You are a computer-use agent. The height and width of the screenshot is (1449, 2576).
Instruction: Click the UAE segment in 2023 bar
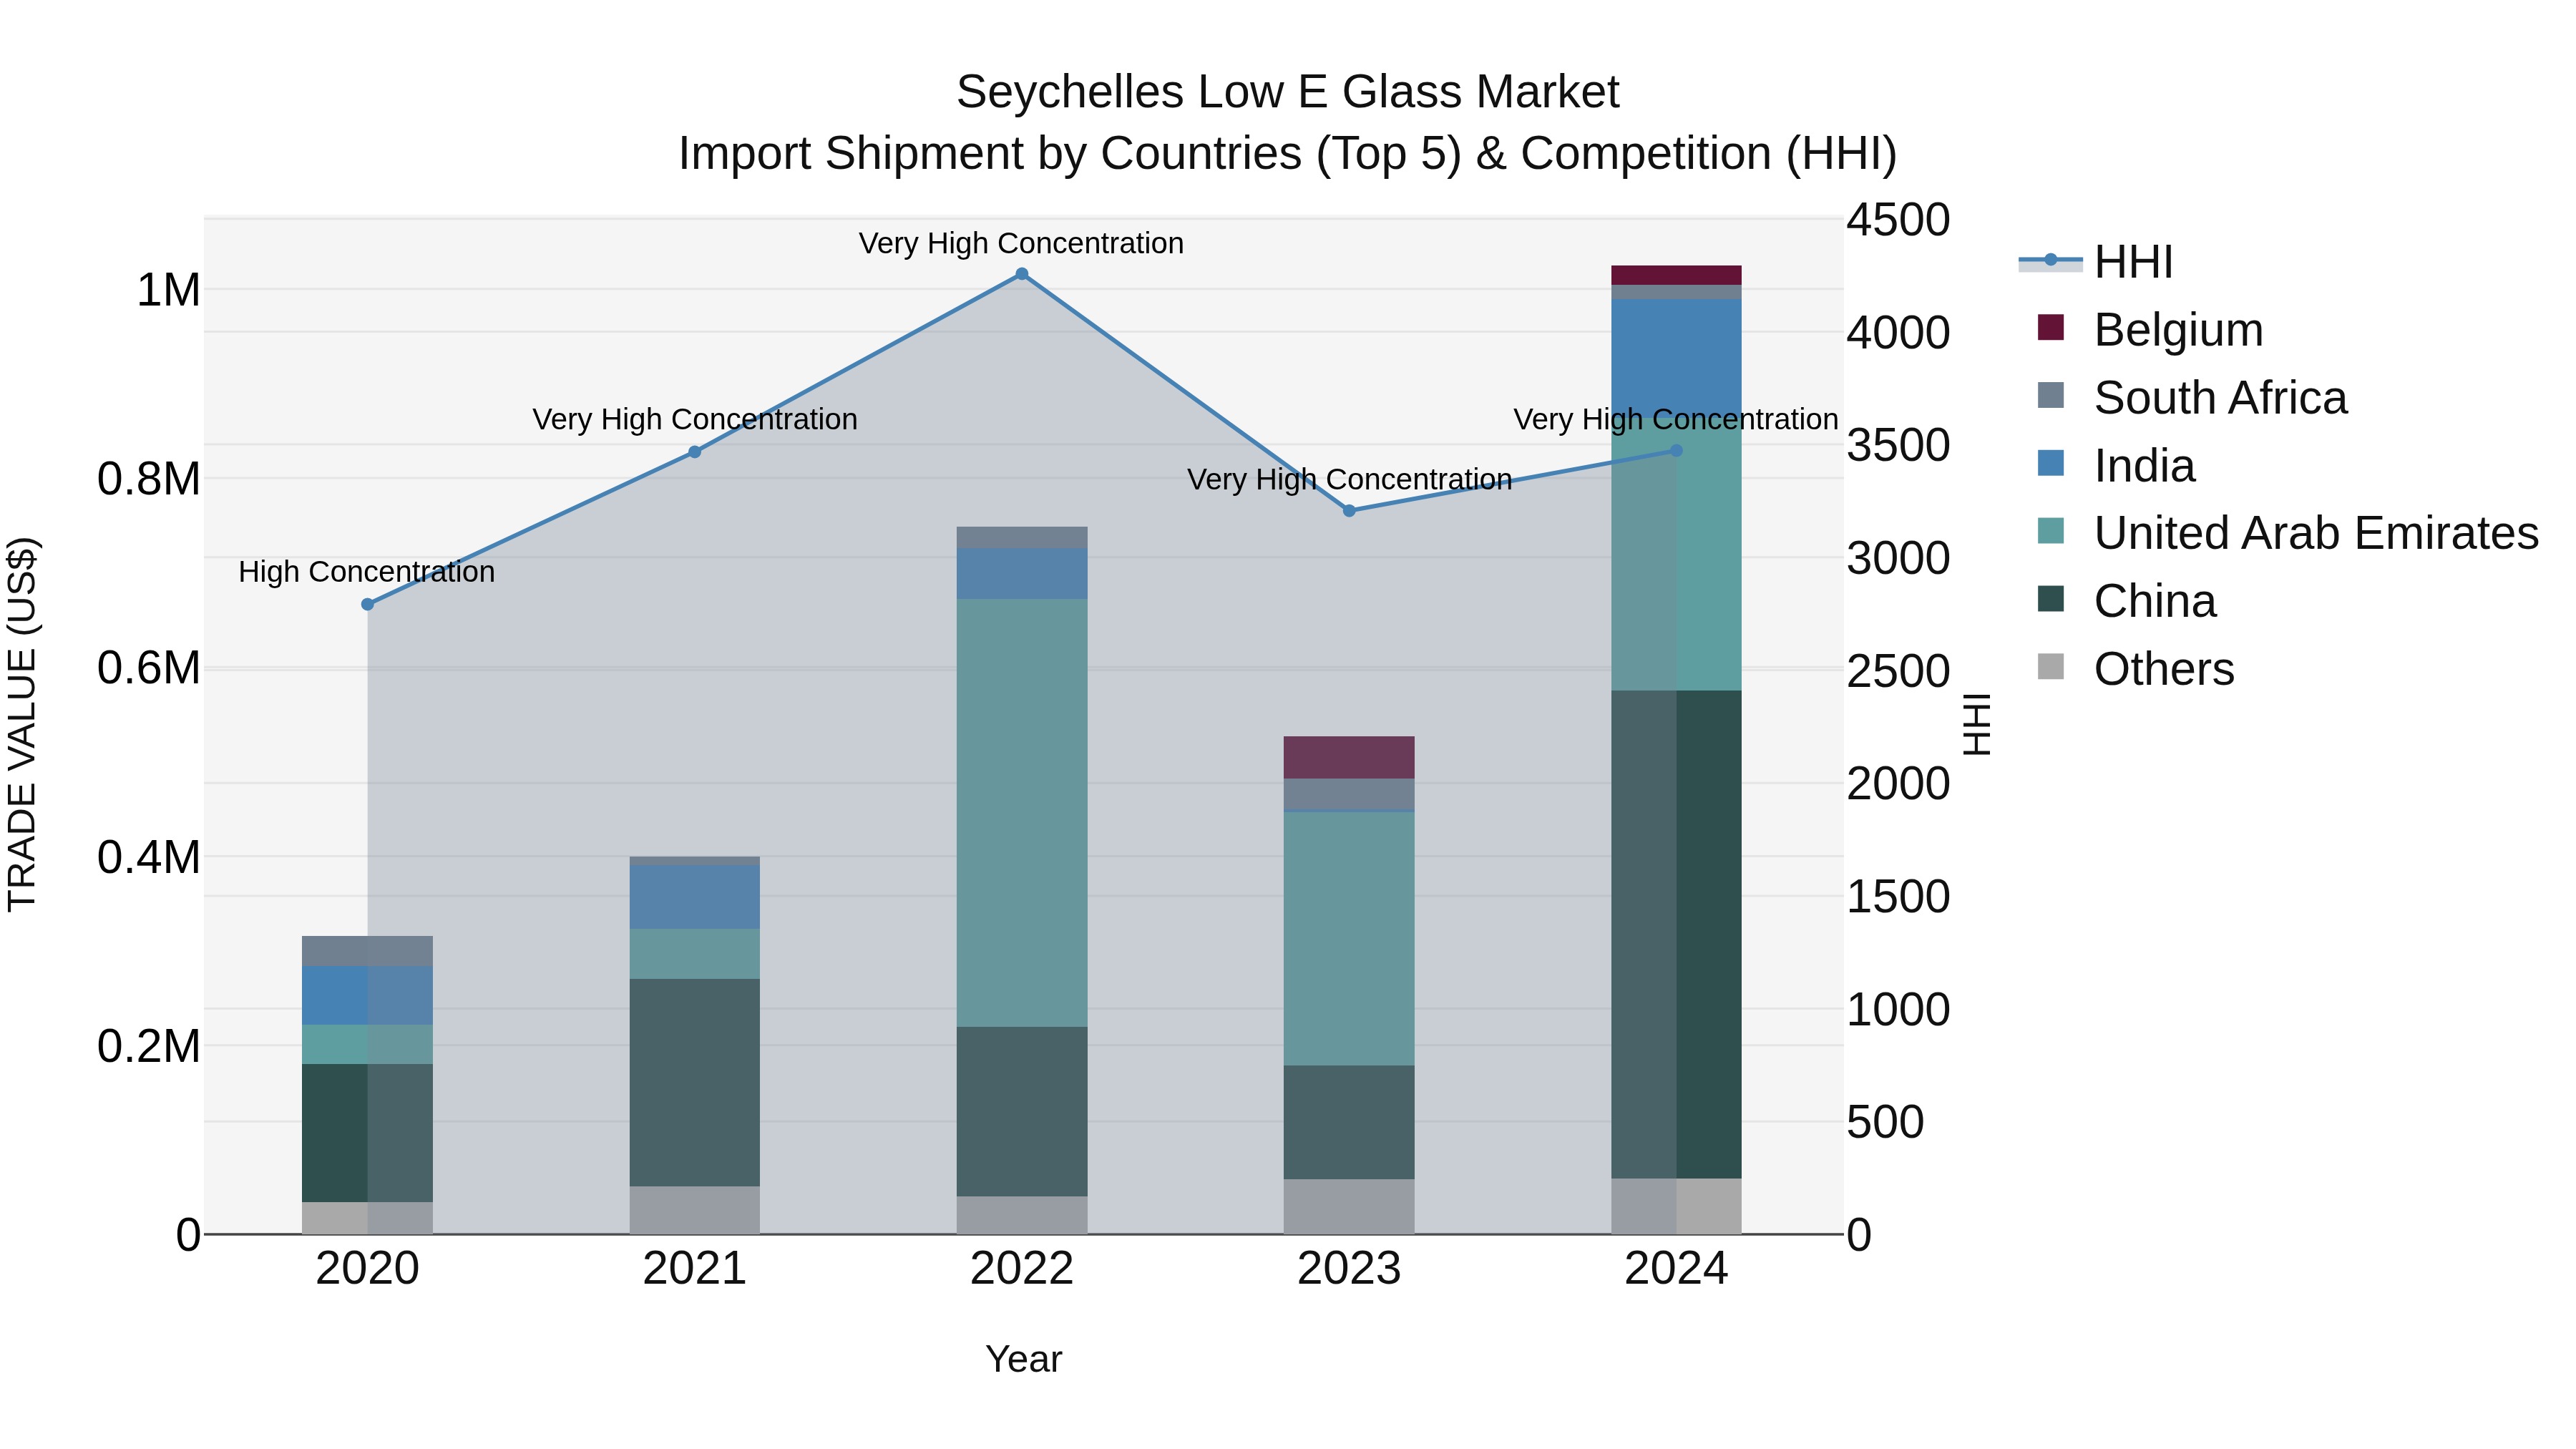[x=1349, y=938]
